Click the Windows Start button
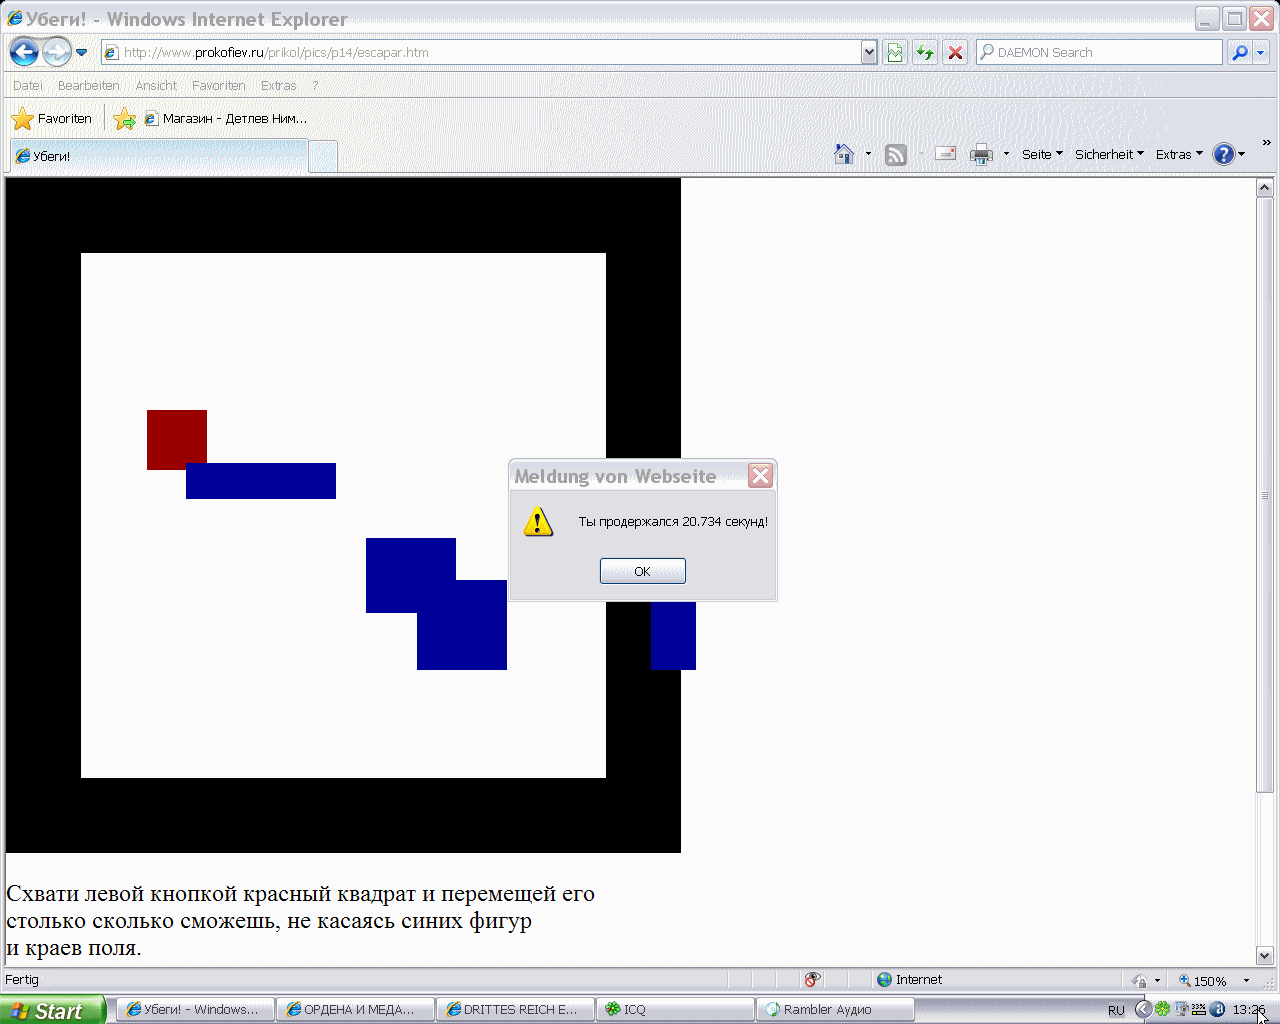1280x1024 pixels. coord(52,1010)
